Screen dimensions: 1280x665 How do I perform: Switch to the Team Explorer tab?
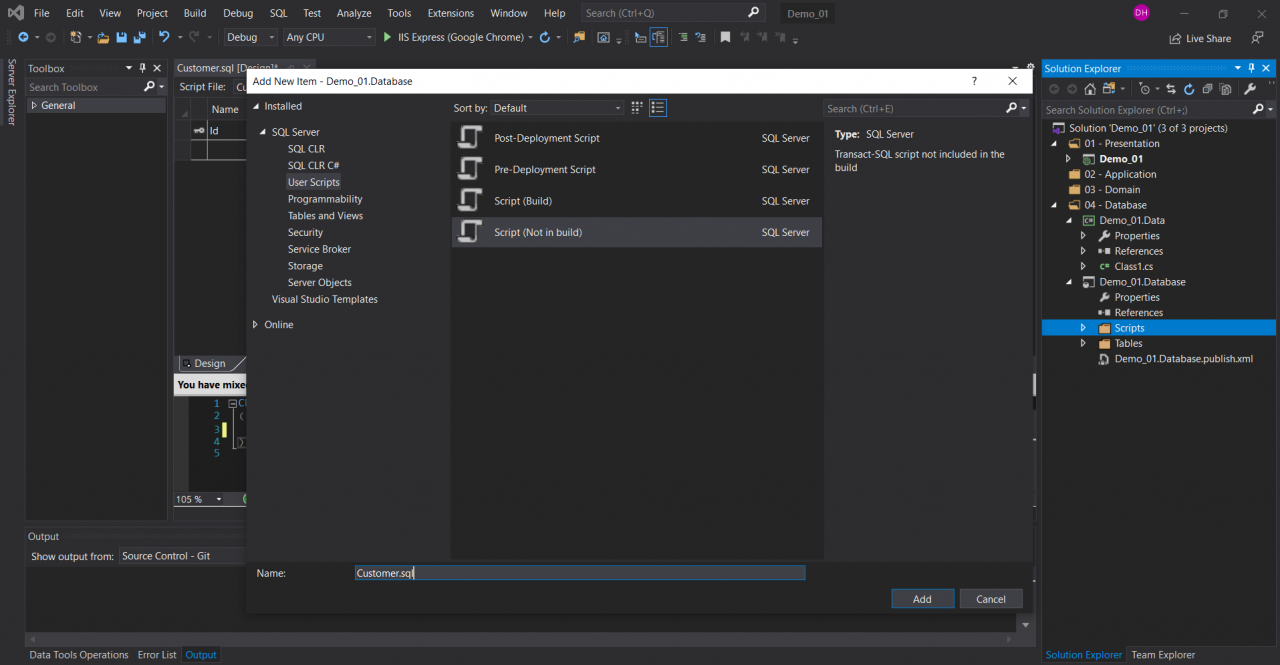pos(1163,655)
